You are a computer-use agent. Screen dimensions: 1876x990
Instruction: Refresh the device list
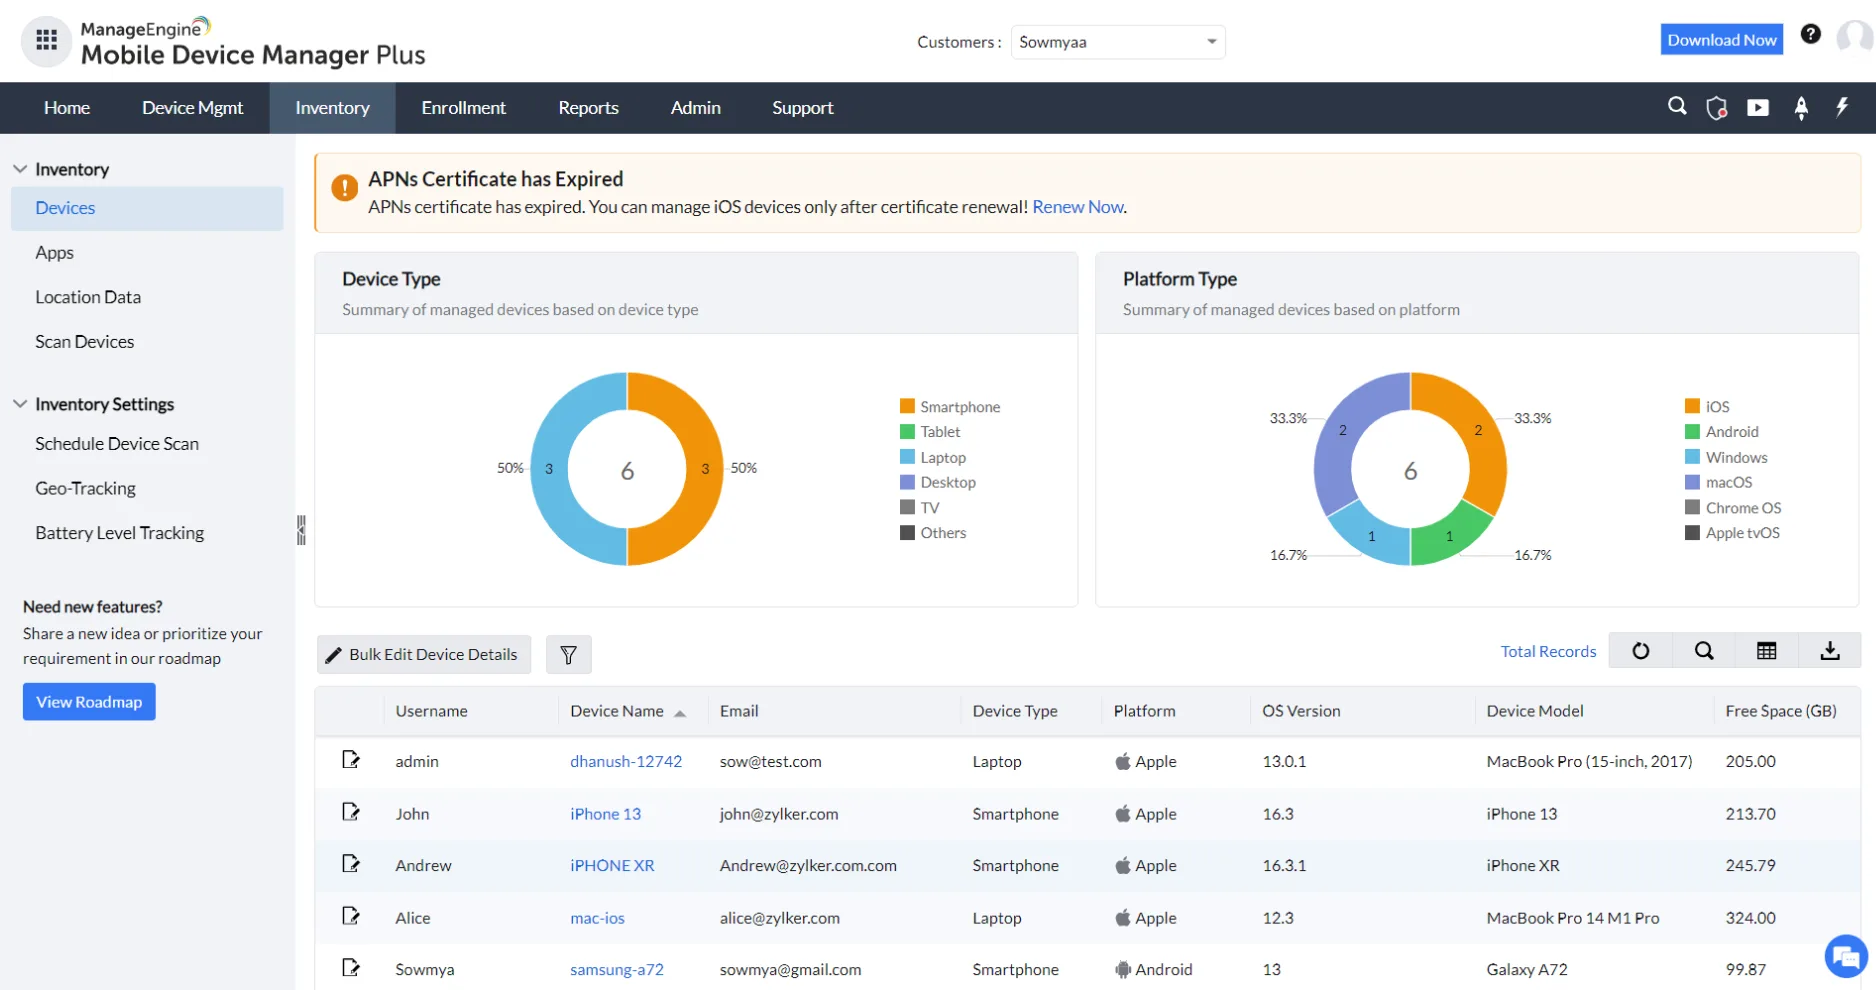point(1641,651)
